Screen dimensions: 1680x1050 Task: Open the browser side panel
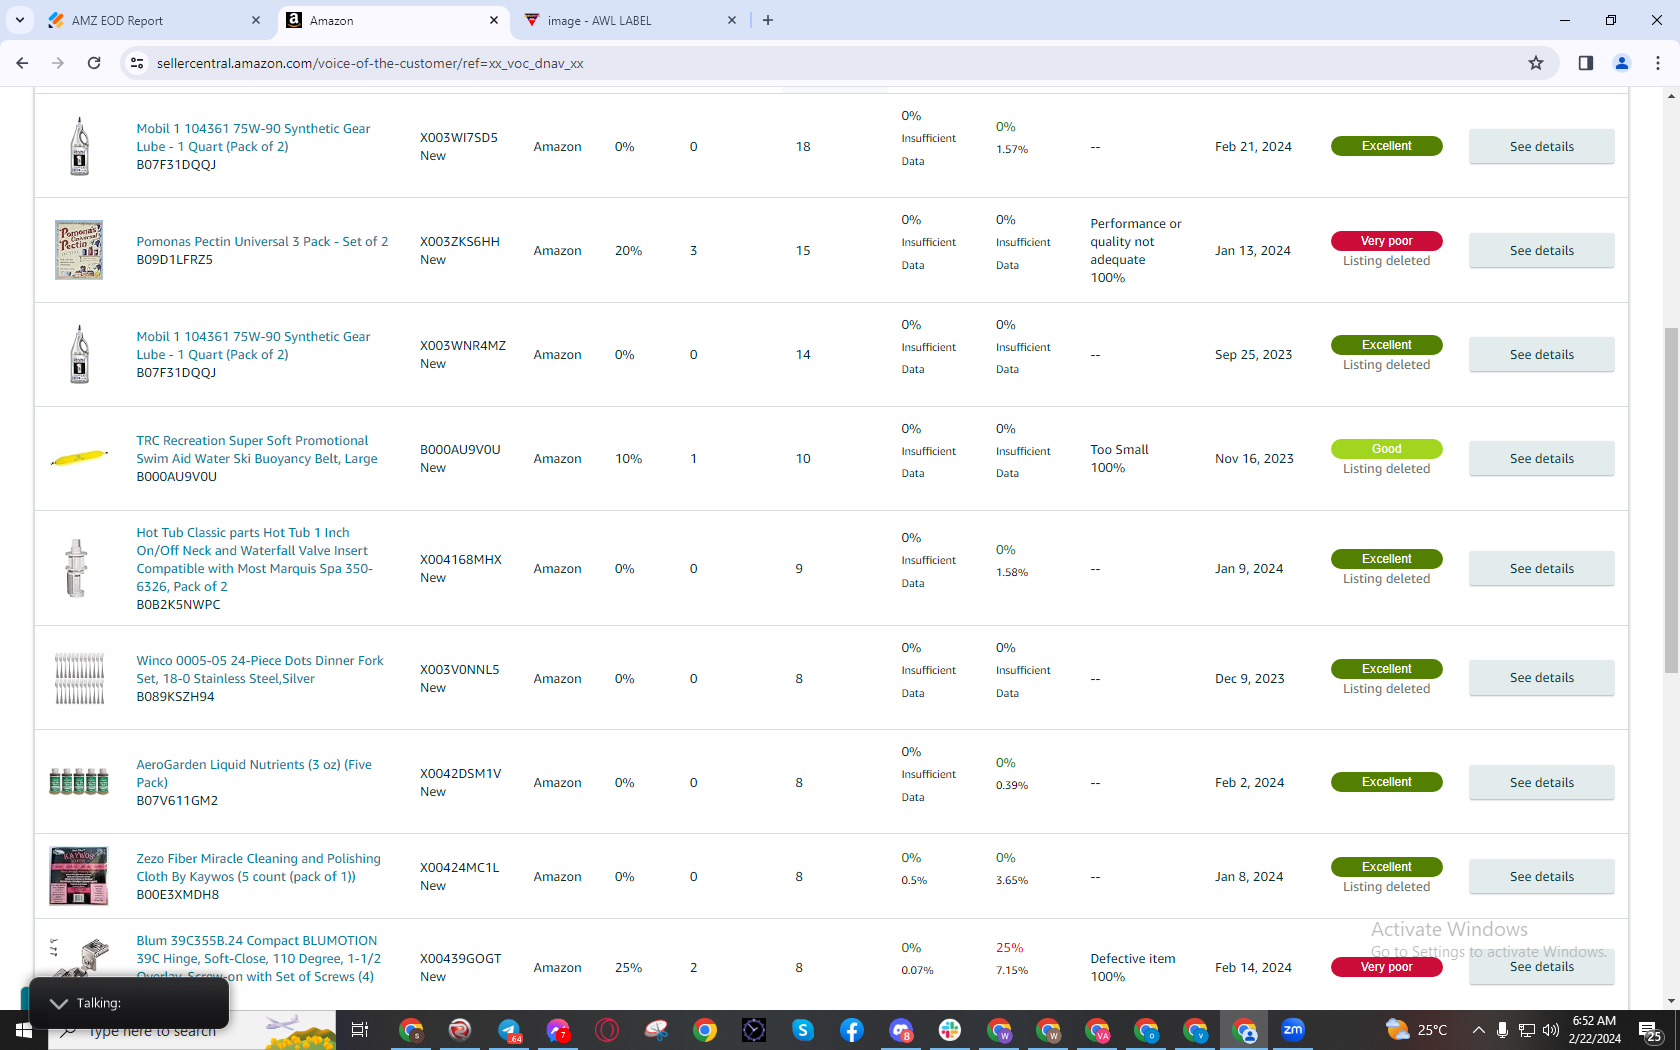click(1586, 63)
